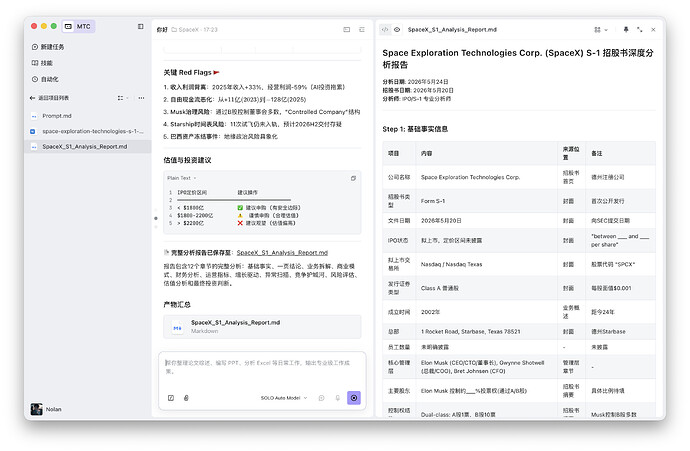The height and width of the screenshot is (451, 690).
Task: Click the macOS green zoom window button
Action: (x=54, y=26)
